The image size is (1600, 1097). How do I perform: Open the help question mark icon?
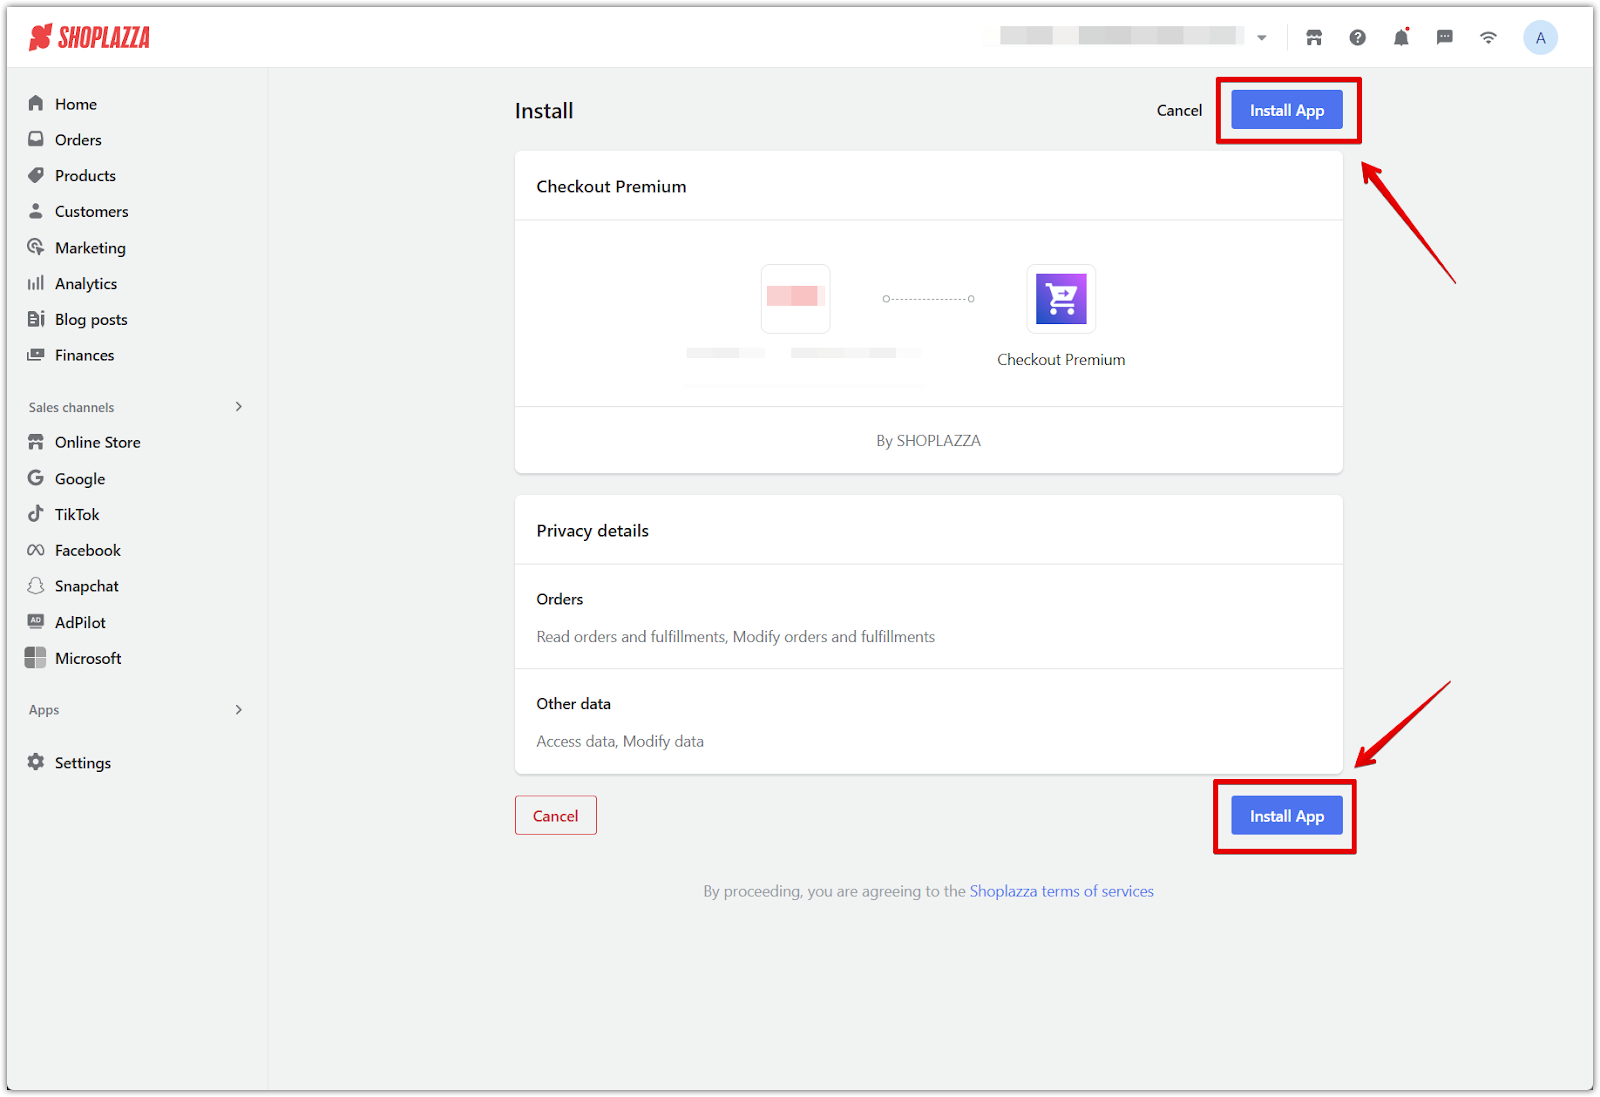click(1357, 38)
